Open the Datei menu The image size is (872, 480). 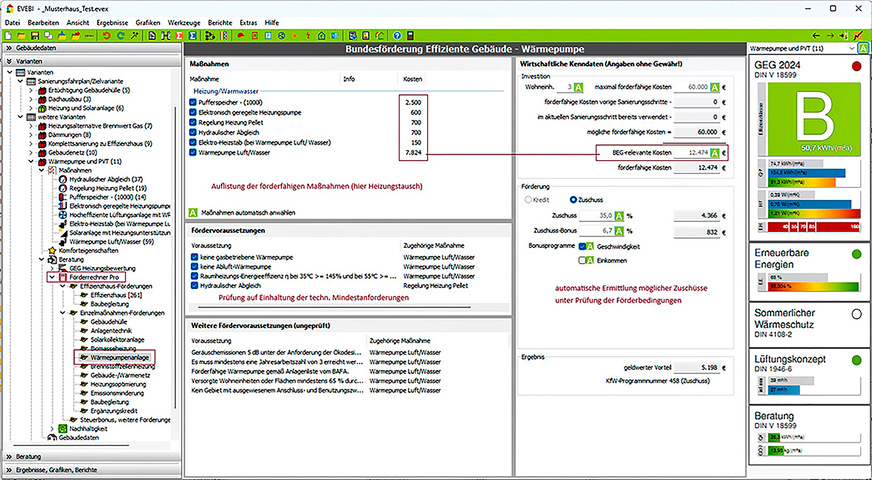[x=12, y=23]
